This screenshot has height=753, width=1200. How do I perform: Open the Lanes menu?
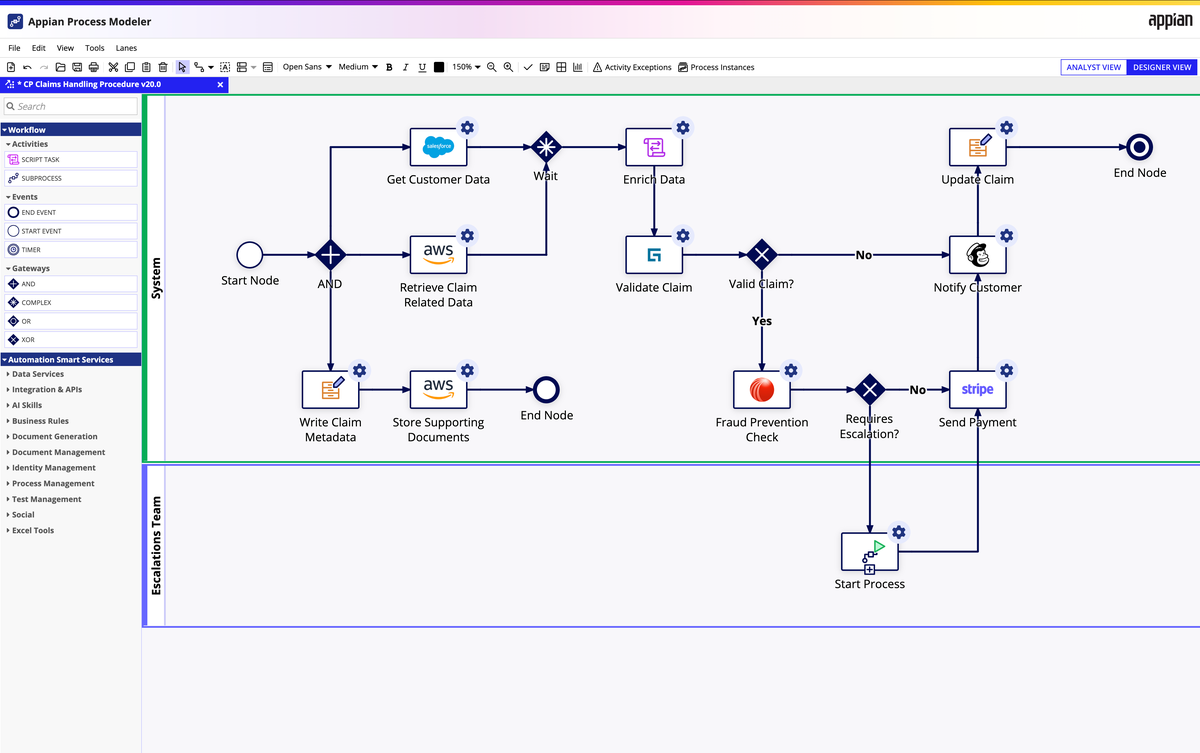click(126, 48)
